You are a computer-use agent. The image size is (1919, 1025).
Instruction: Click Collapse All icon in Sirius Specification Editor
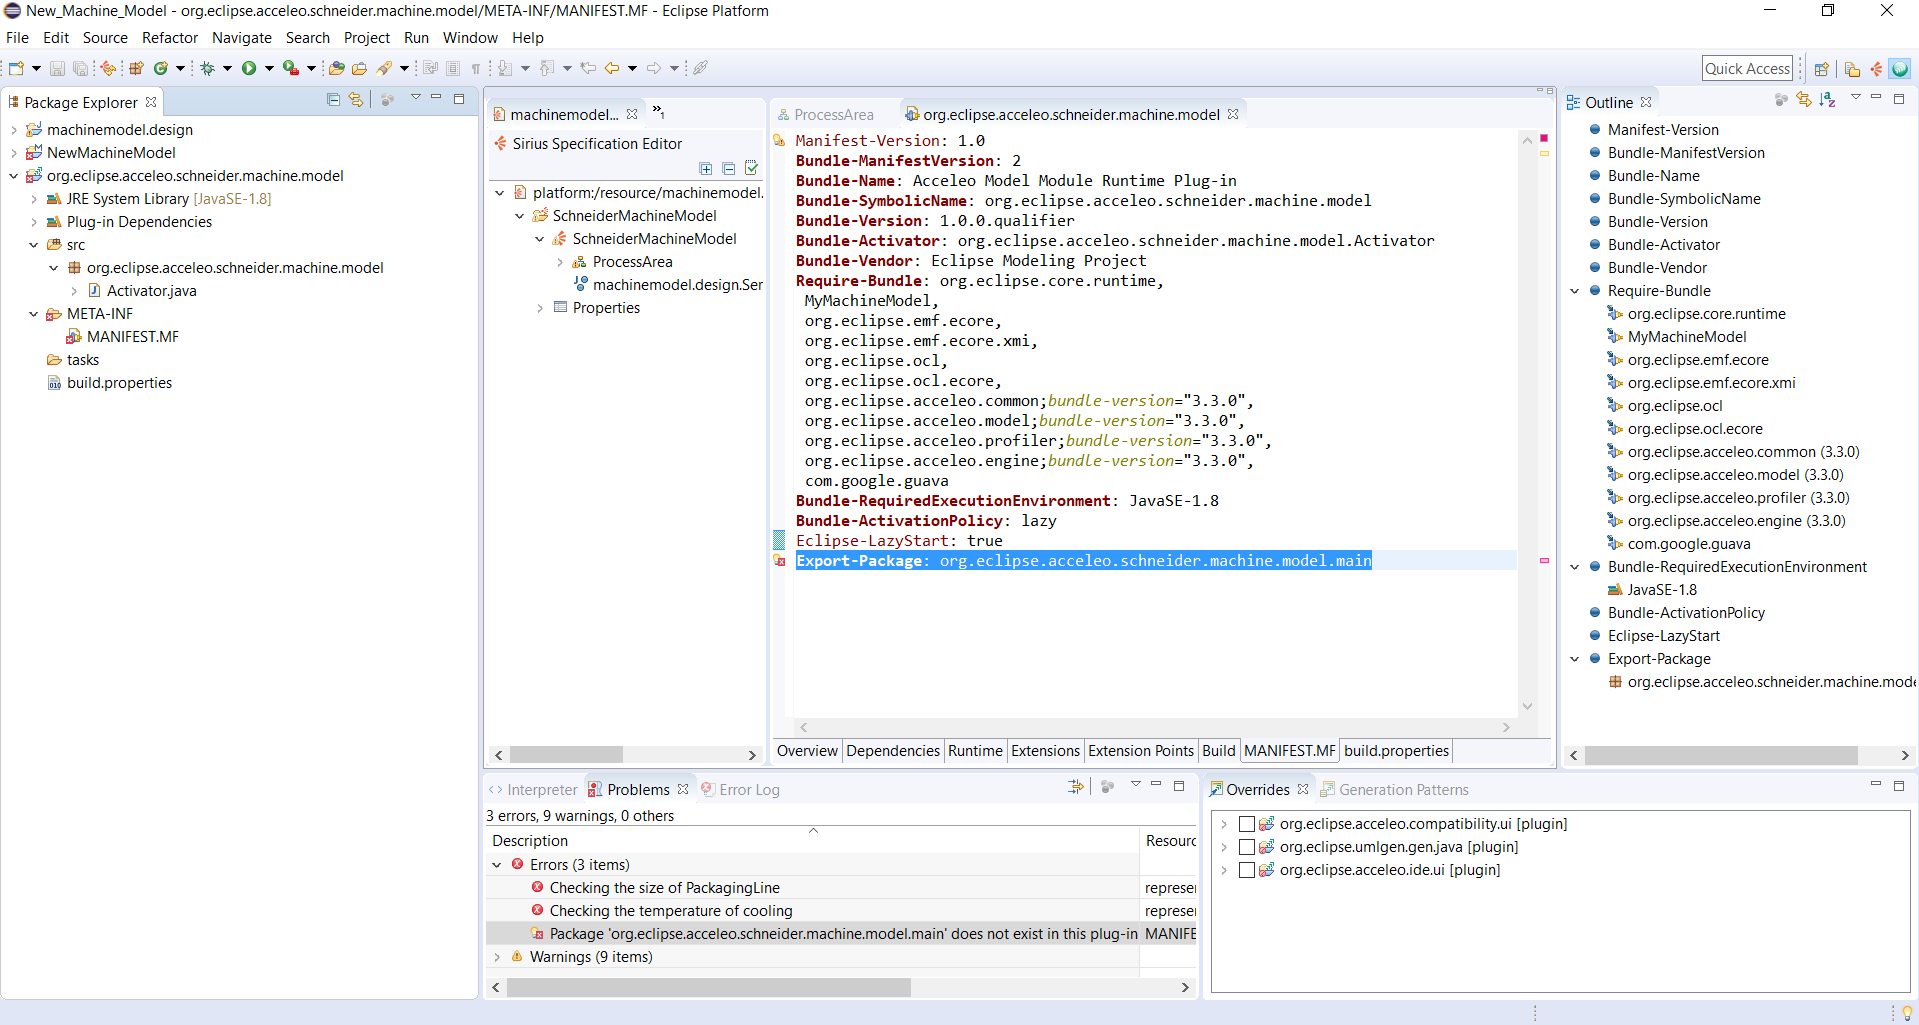click(729, 169)
